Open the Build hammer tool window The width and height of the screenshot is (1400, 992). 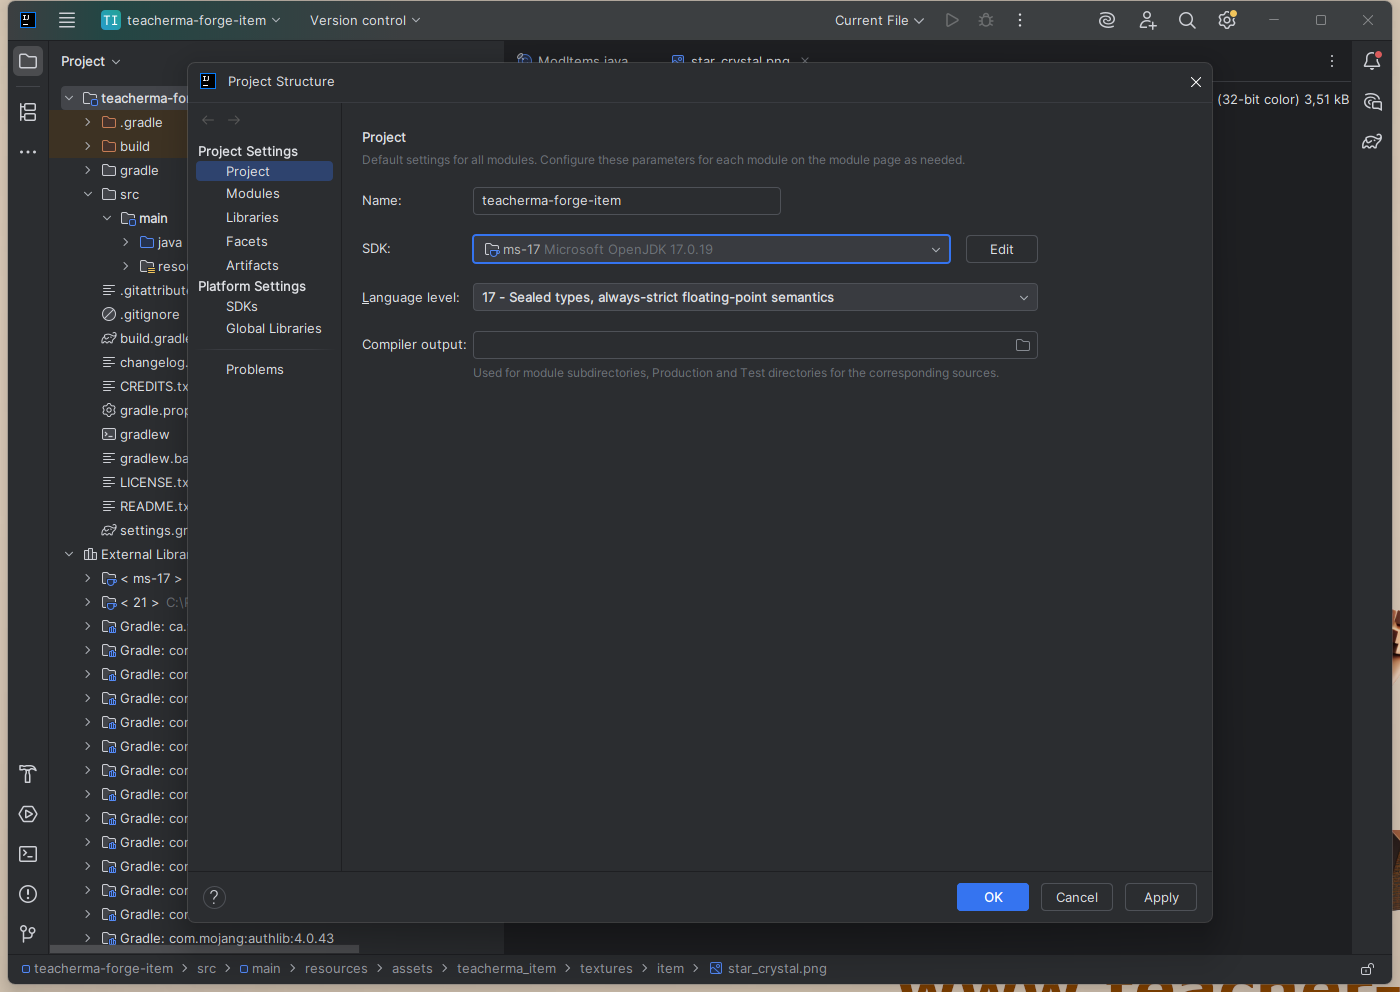[x=28, y=774]
